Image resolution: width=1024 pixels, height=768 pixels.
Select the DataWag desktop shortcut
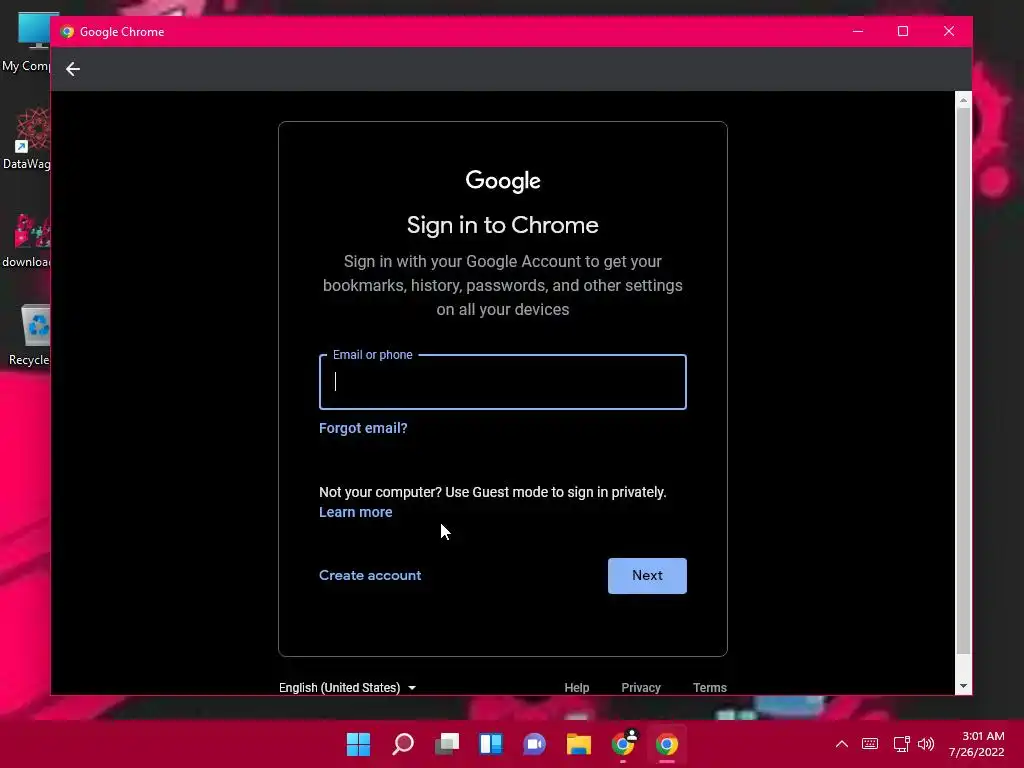[x=26, y=138]
